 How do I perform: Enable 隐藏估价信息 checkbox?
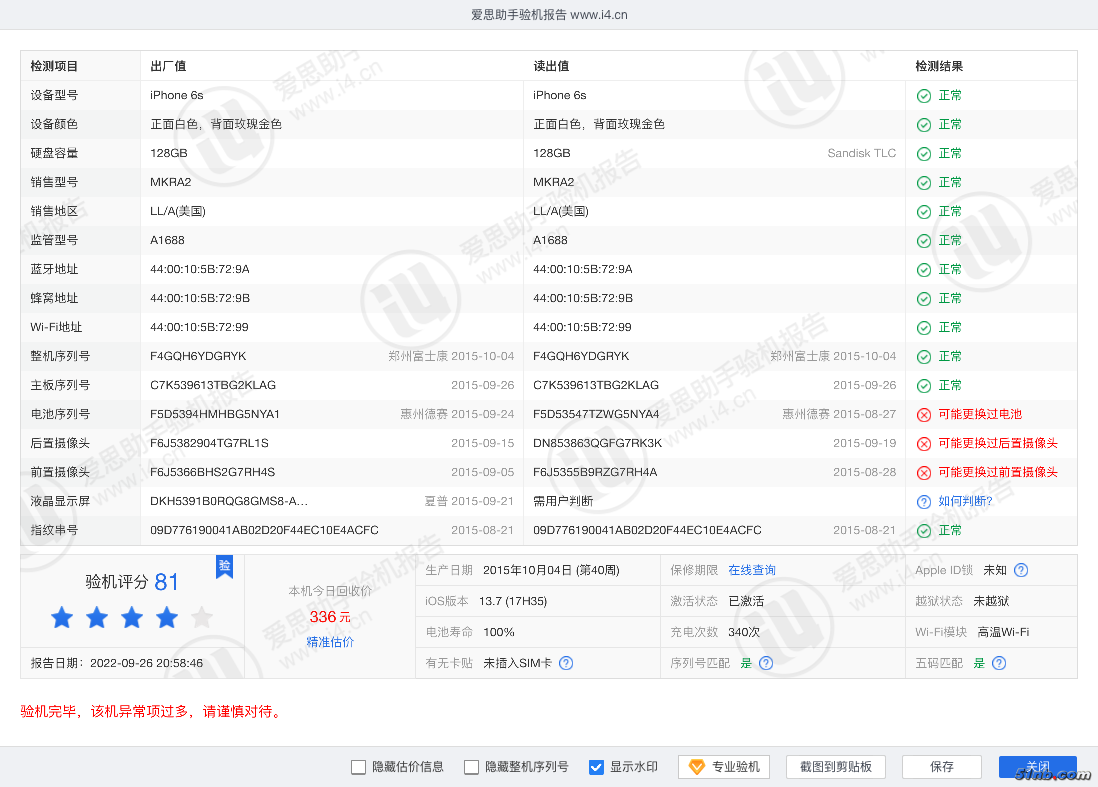coord(359,767)
